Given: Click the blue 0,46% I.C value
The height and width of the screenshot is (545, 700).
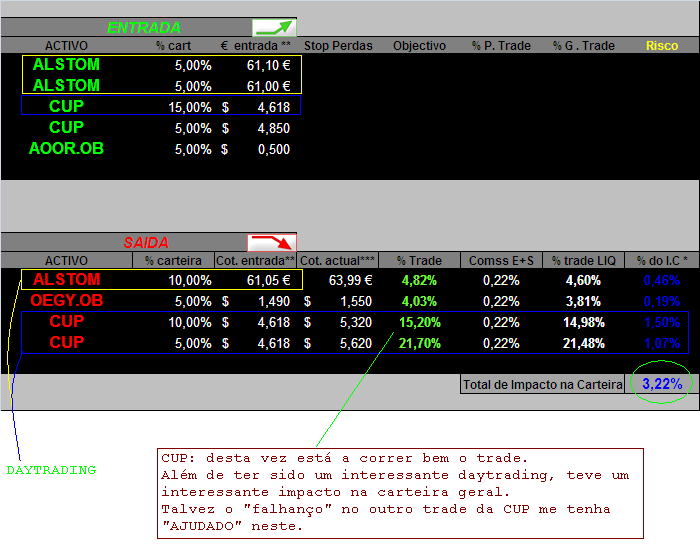Looking at the screenshot, I should point(662,280).
